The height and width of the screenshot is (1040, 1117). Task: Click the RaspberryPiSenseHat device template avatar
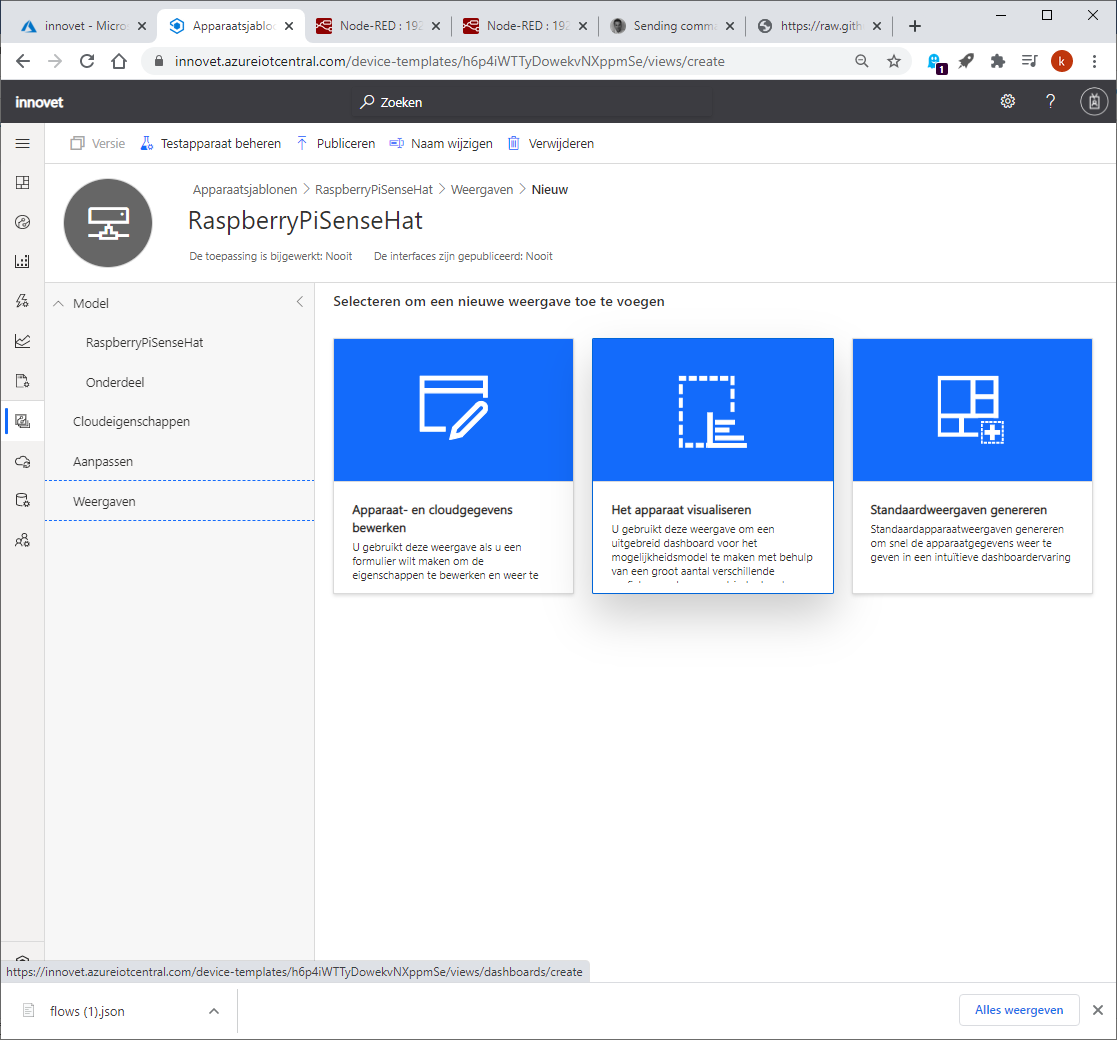(108, 223)
